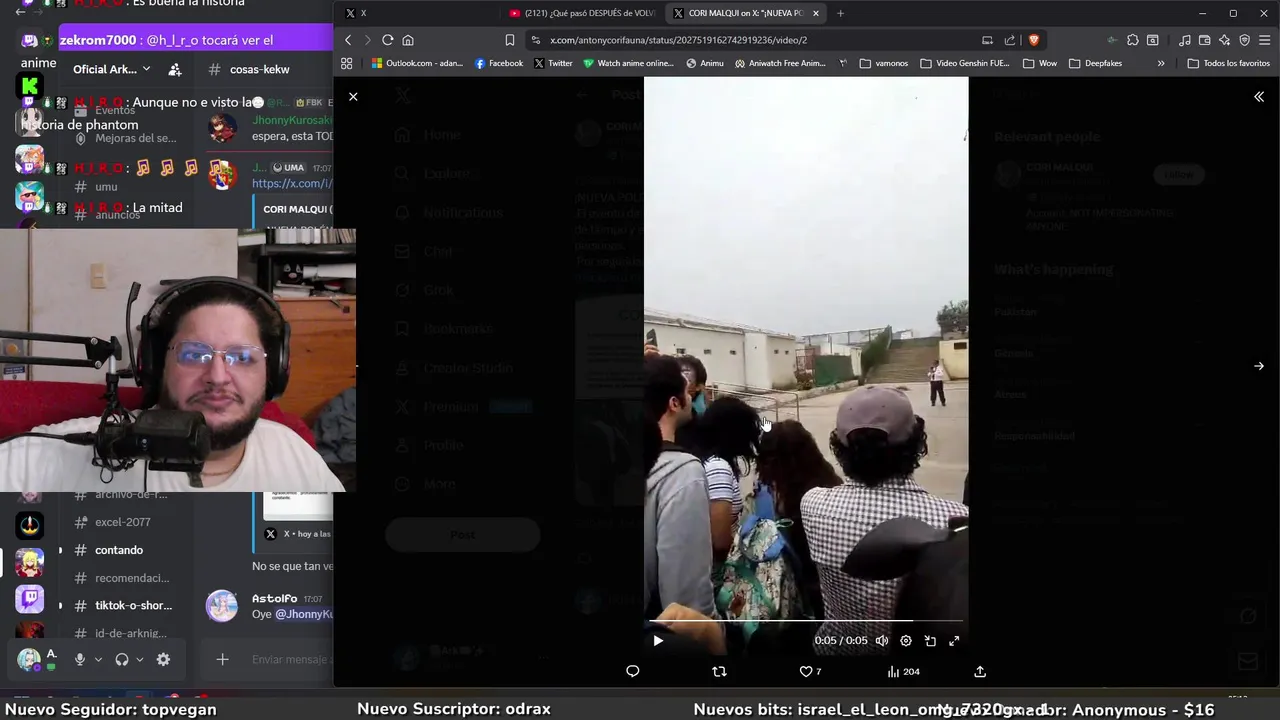Open a new browser tab
Screen dimensions: 1280x720
[x=840, y=13]
